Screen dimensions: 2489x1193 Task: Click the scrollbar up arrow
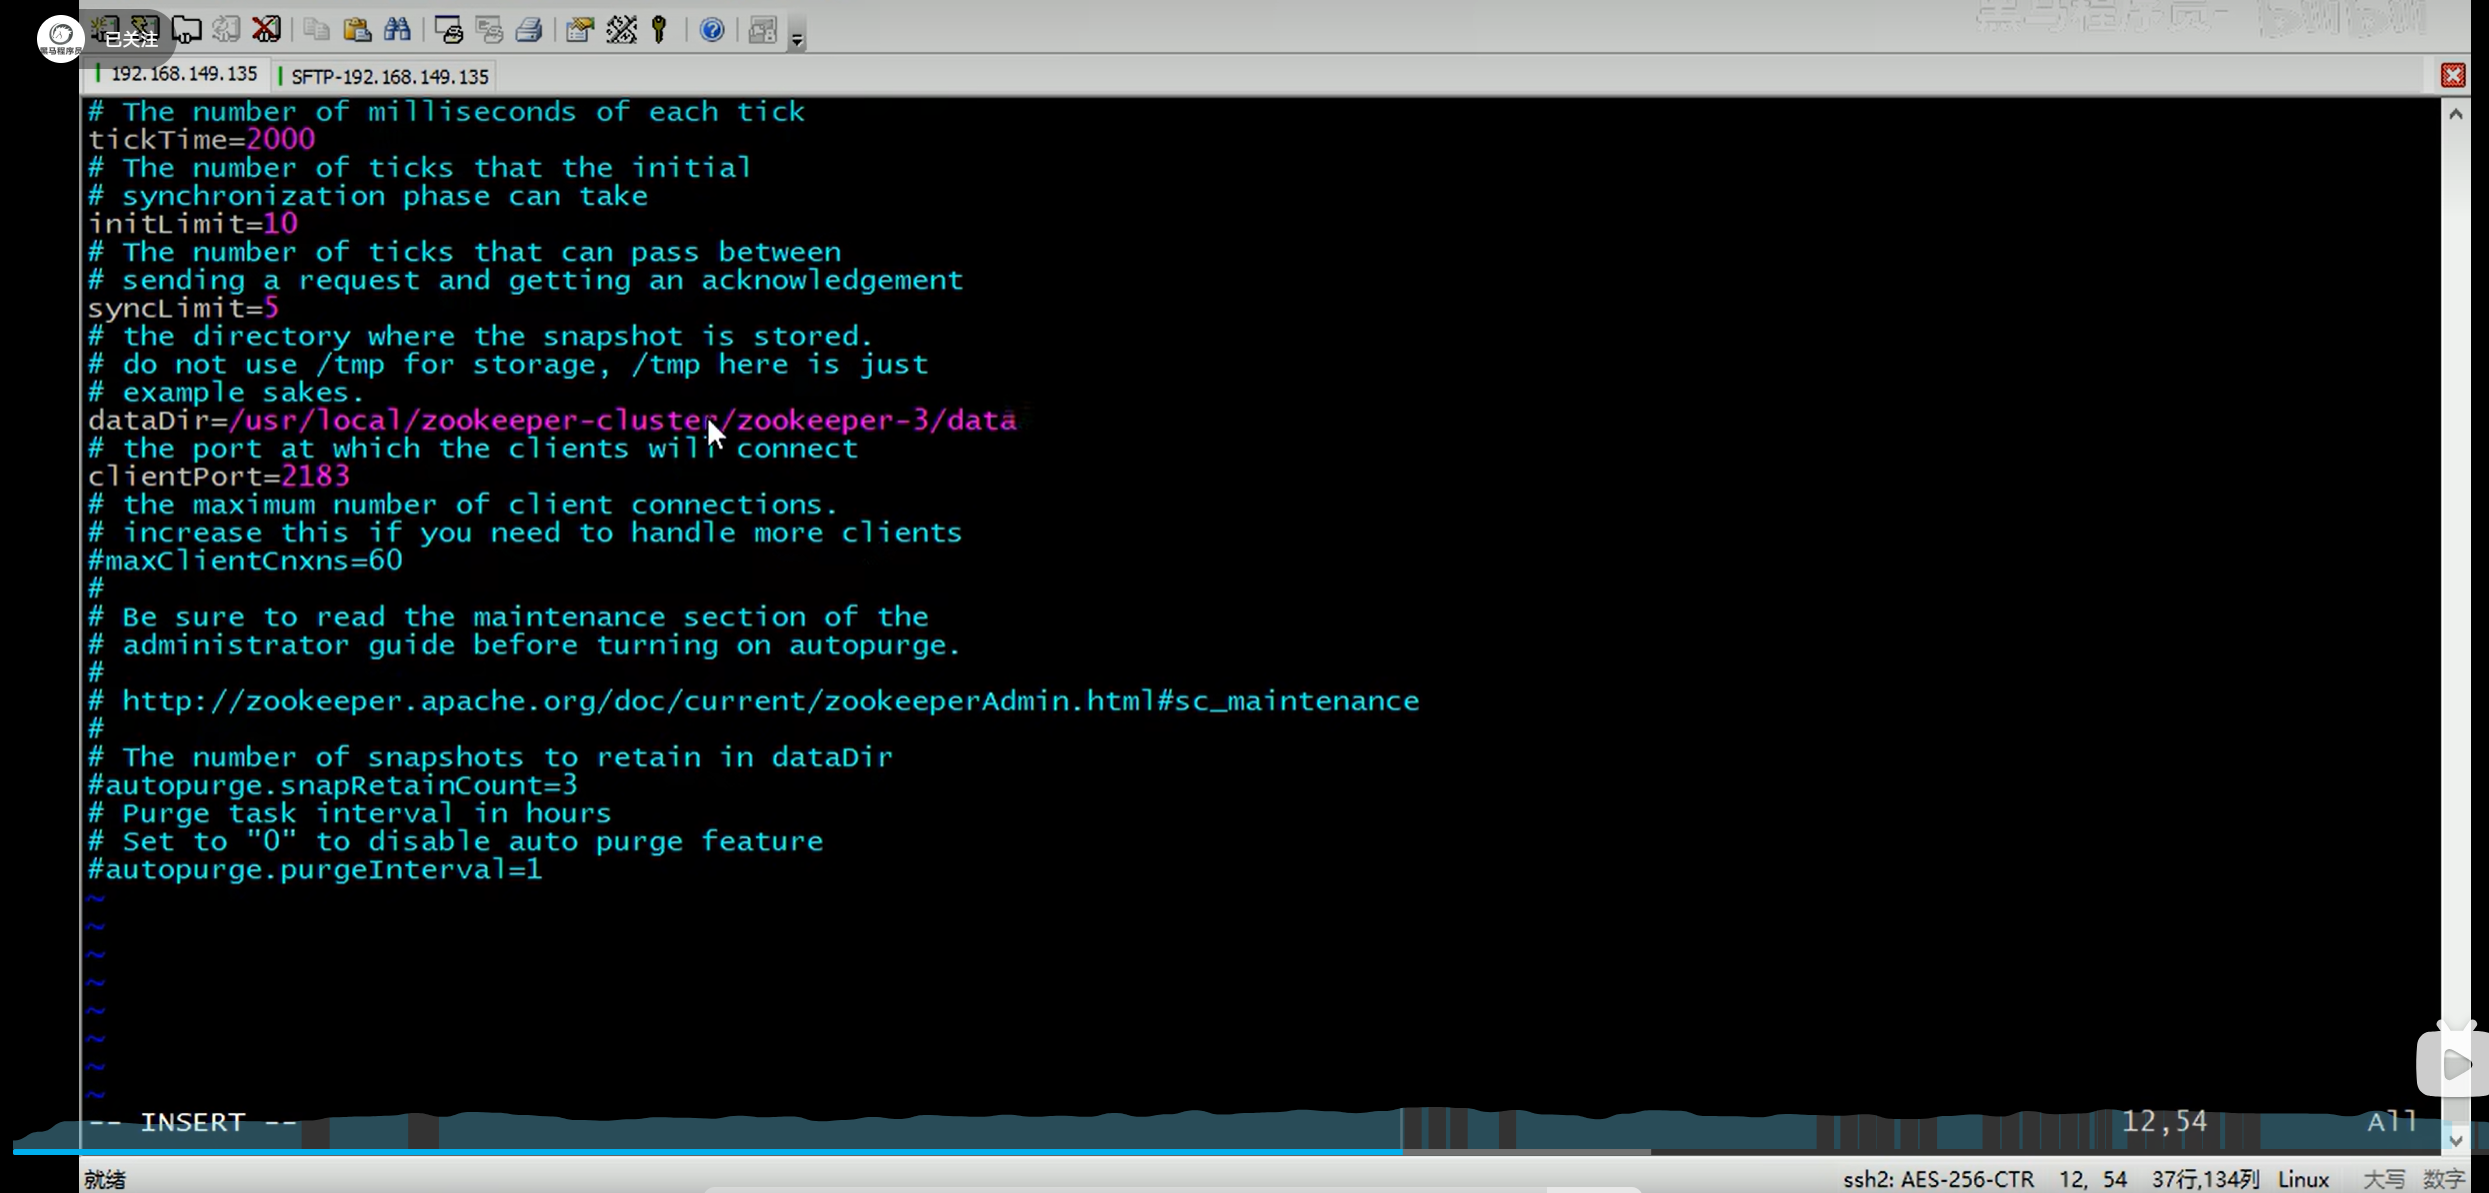pyautogui.click(x=2456, y=114)
